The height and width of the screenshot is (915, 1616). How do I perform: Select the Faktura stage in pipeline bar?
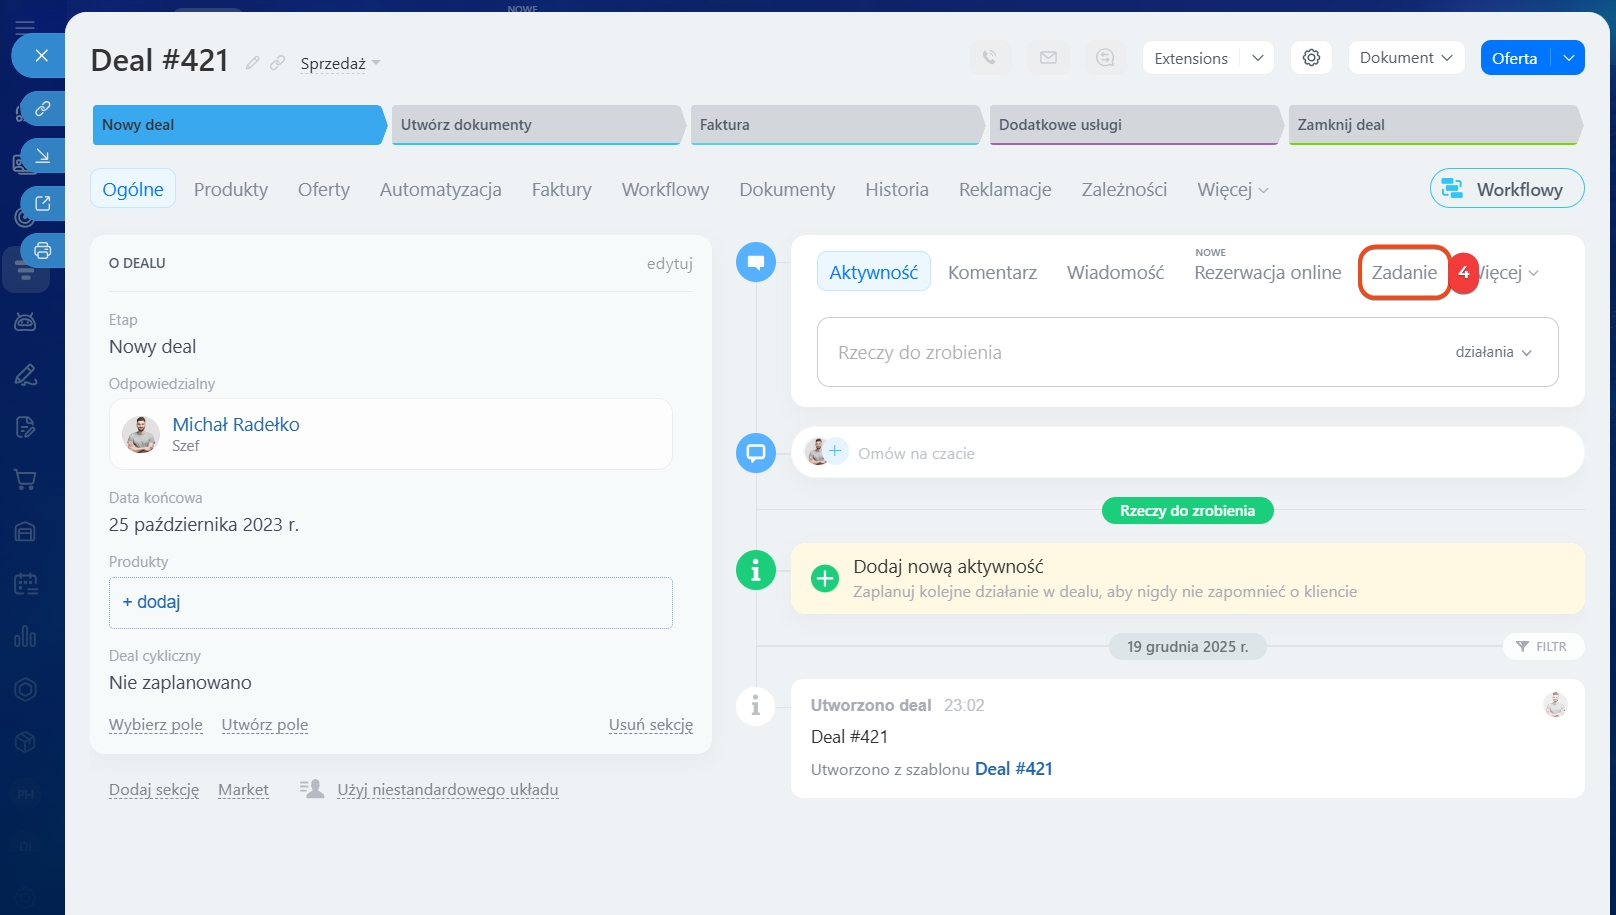pyautogui.click(x=835, y=125)
